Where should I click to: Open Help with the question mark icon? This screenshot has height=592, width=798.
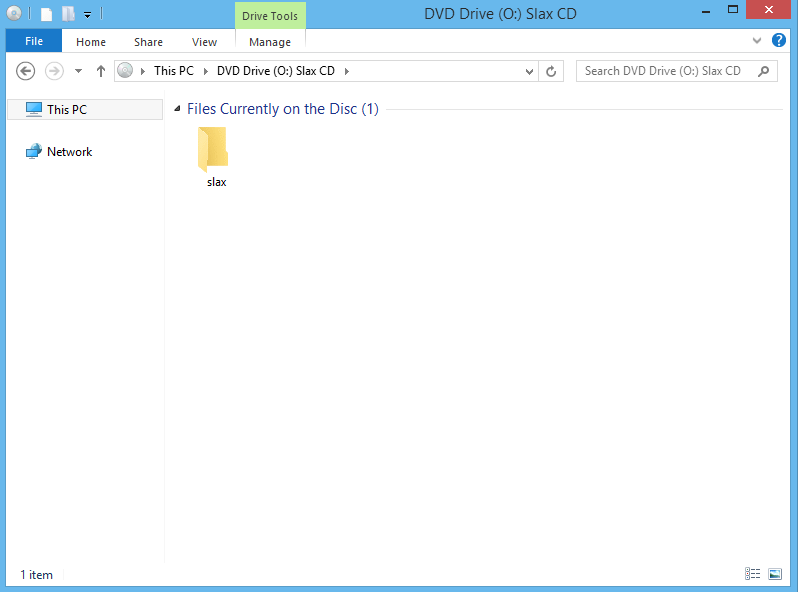click(779, 41)
